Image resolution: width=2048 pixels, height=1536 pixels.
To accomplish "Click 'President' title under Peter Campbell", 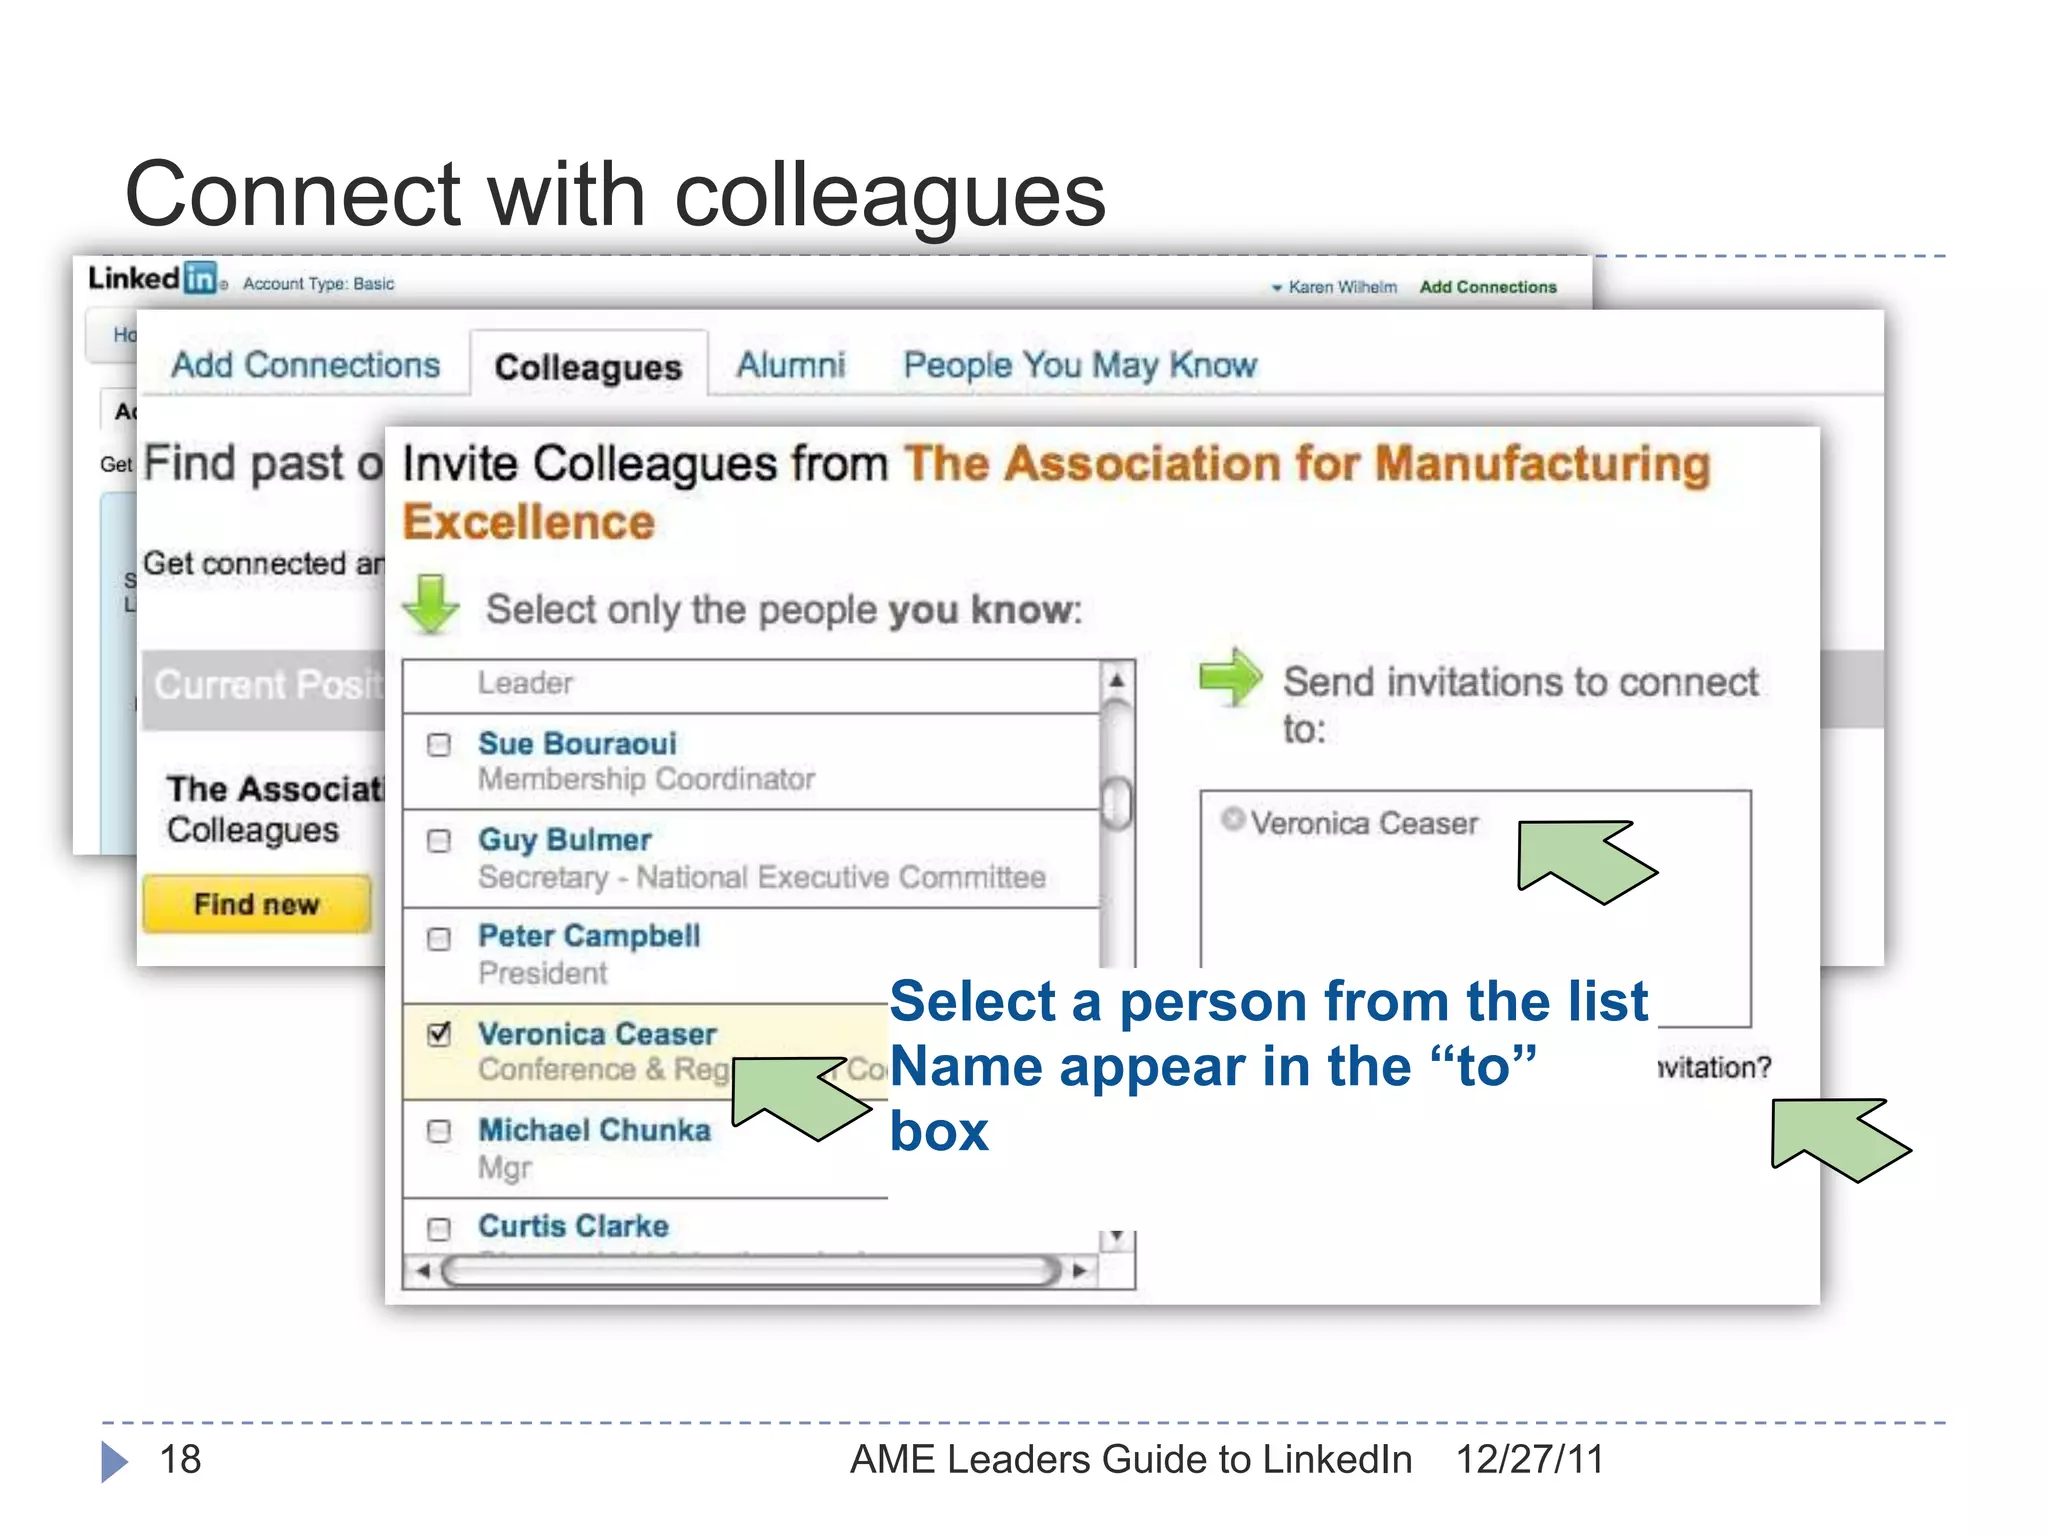I will (542, 973).
